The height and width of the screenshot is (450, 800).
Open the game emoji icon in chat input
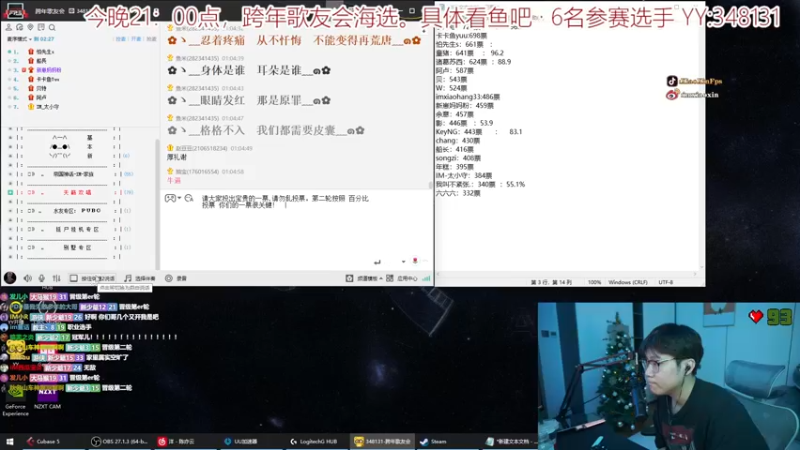pos(170,198)
